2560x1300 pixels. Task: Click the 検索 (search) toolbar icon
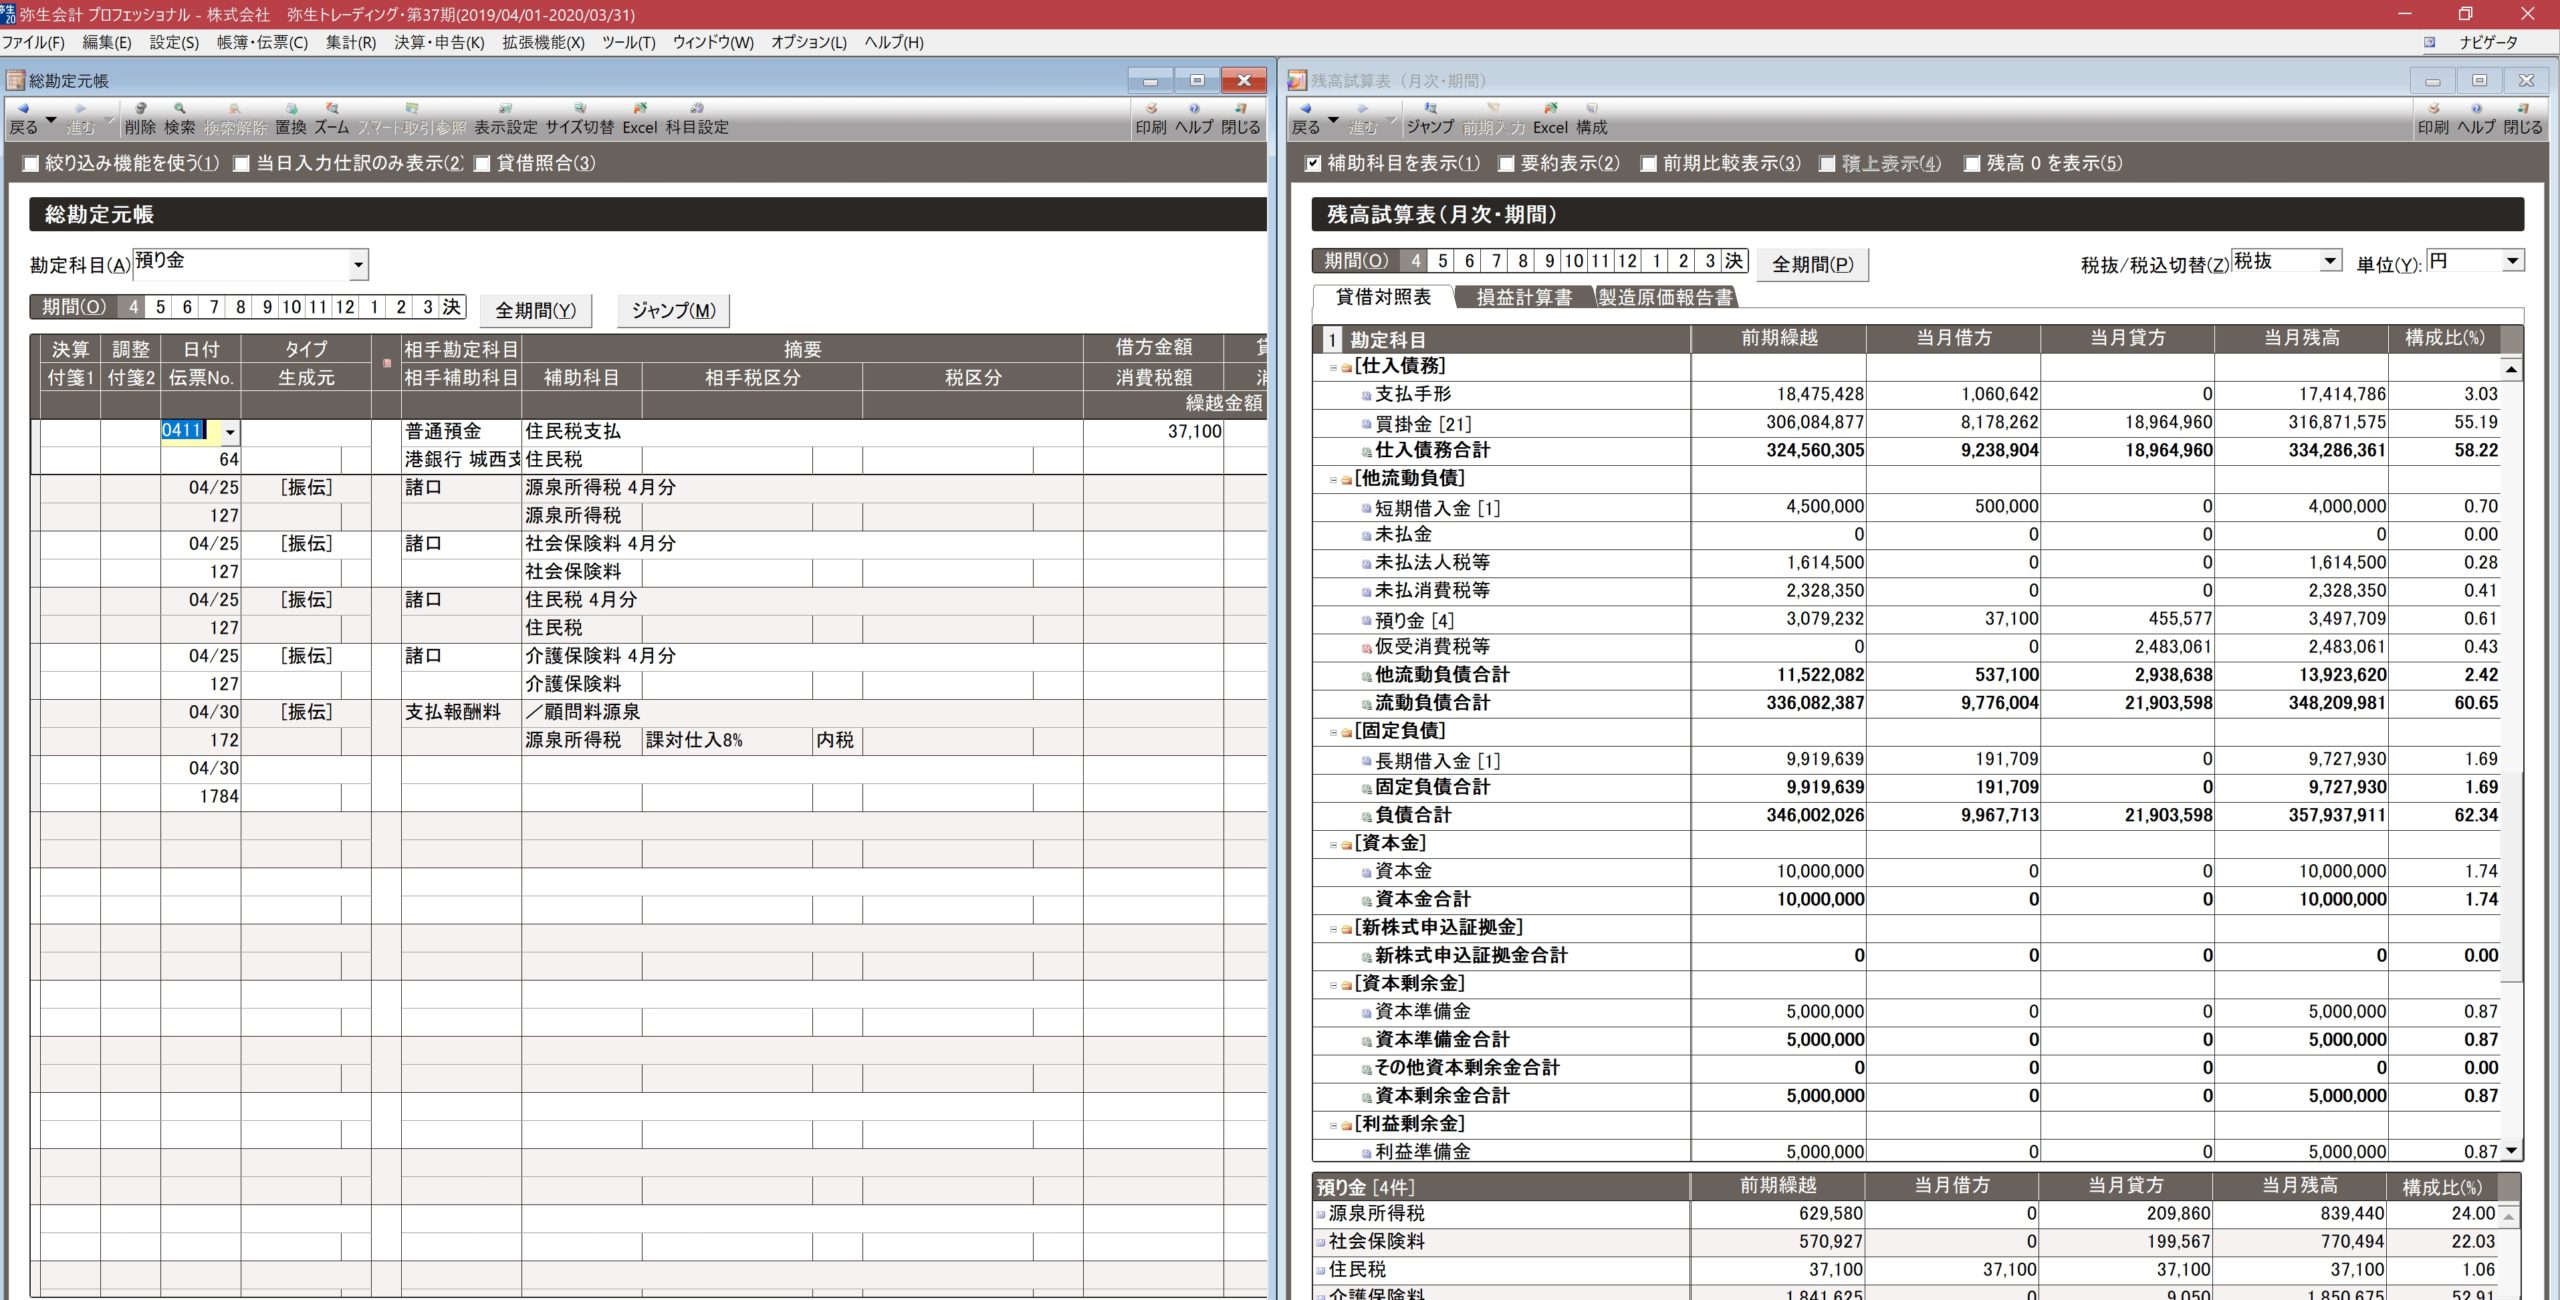180,117
